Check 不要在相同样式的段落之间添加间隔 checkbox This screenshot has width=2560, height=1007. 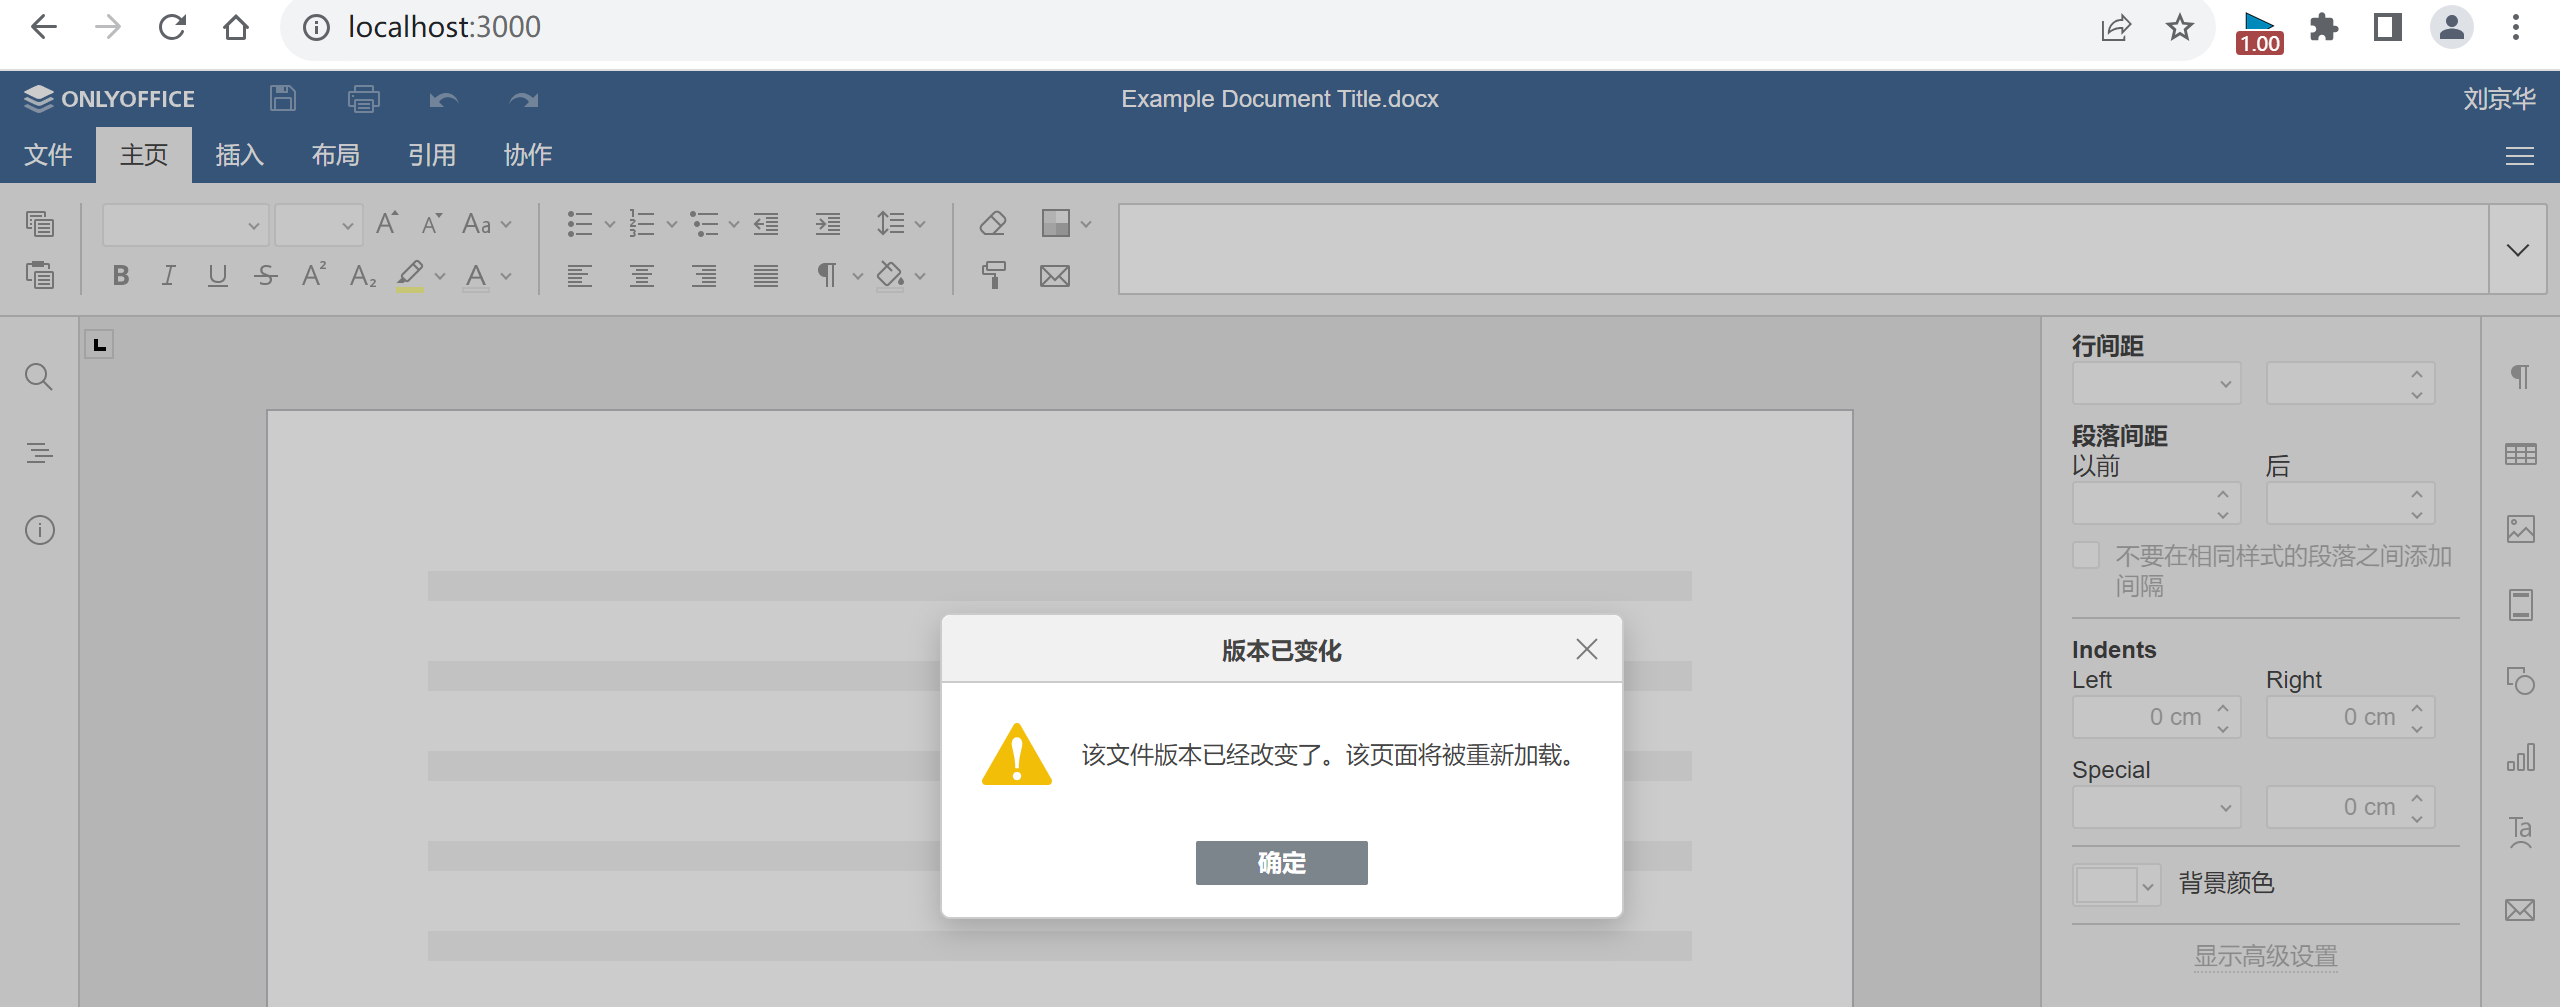[x=2086, y=556]
